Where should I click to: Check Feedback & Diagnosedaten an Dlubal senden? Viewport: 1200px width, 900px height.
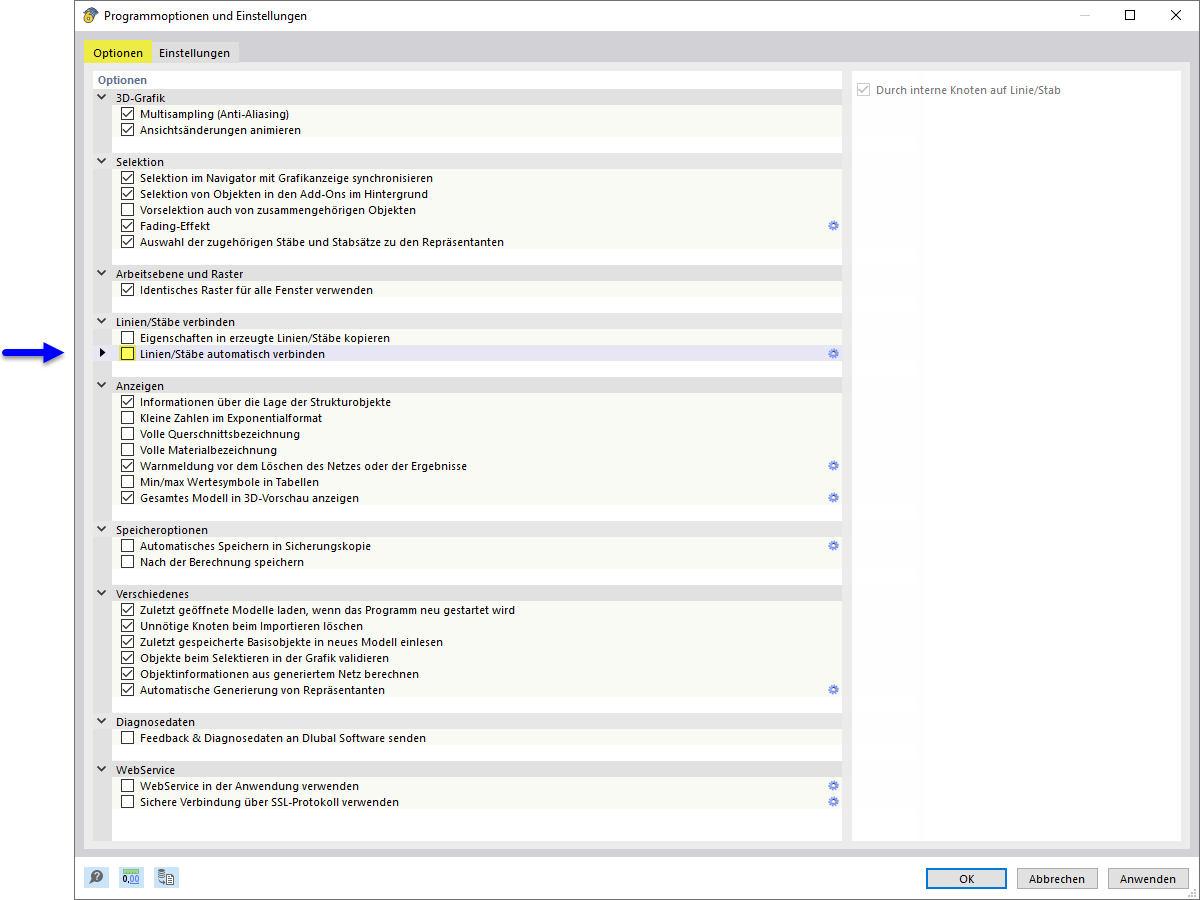coord(127,737)
